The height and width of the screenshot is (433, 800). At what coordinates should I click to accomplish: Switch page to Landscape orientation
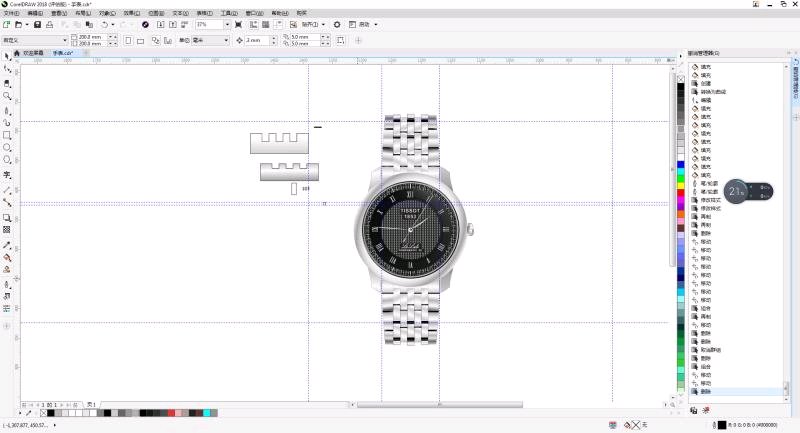pos(140,40)
